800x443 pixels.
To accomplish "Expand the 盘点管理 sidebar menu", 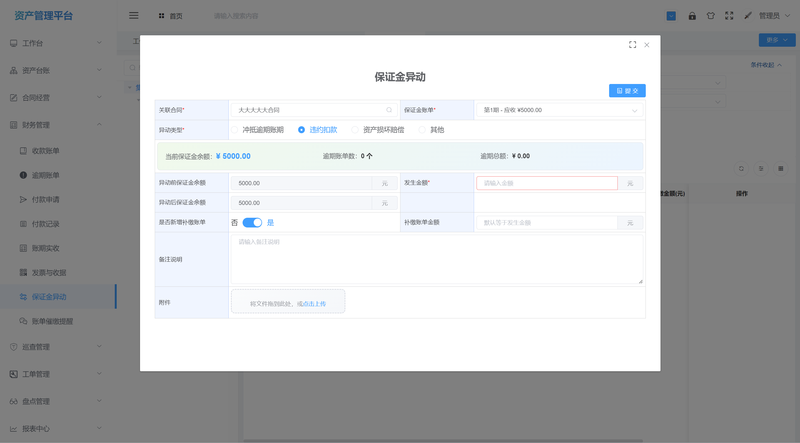I will click(99, 401).
